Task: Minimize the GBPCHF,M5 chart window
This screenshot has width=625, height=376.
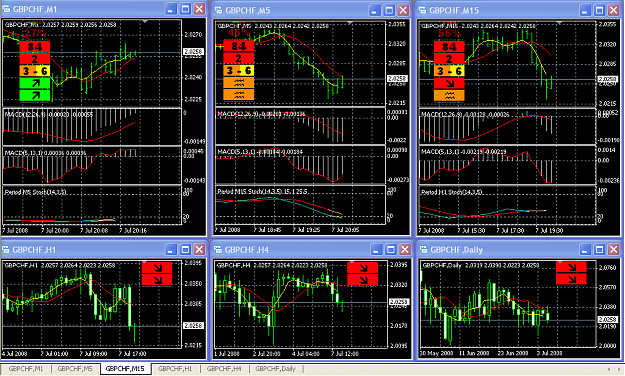Action: [x=374, y=10]
